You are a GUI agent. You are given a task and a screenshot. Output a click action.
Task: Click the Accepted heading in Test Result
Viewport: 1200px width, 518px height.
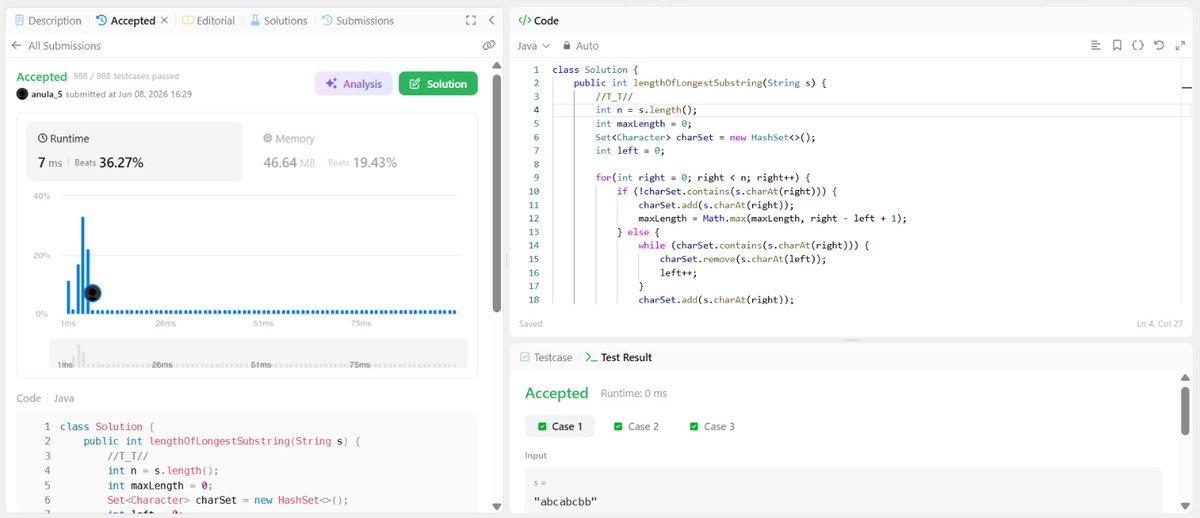(558, 393)
